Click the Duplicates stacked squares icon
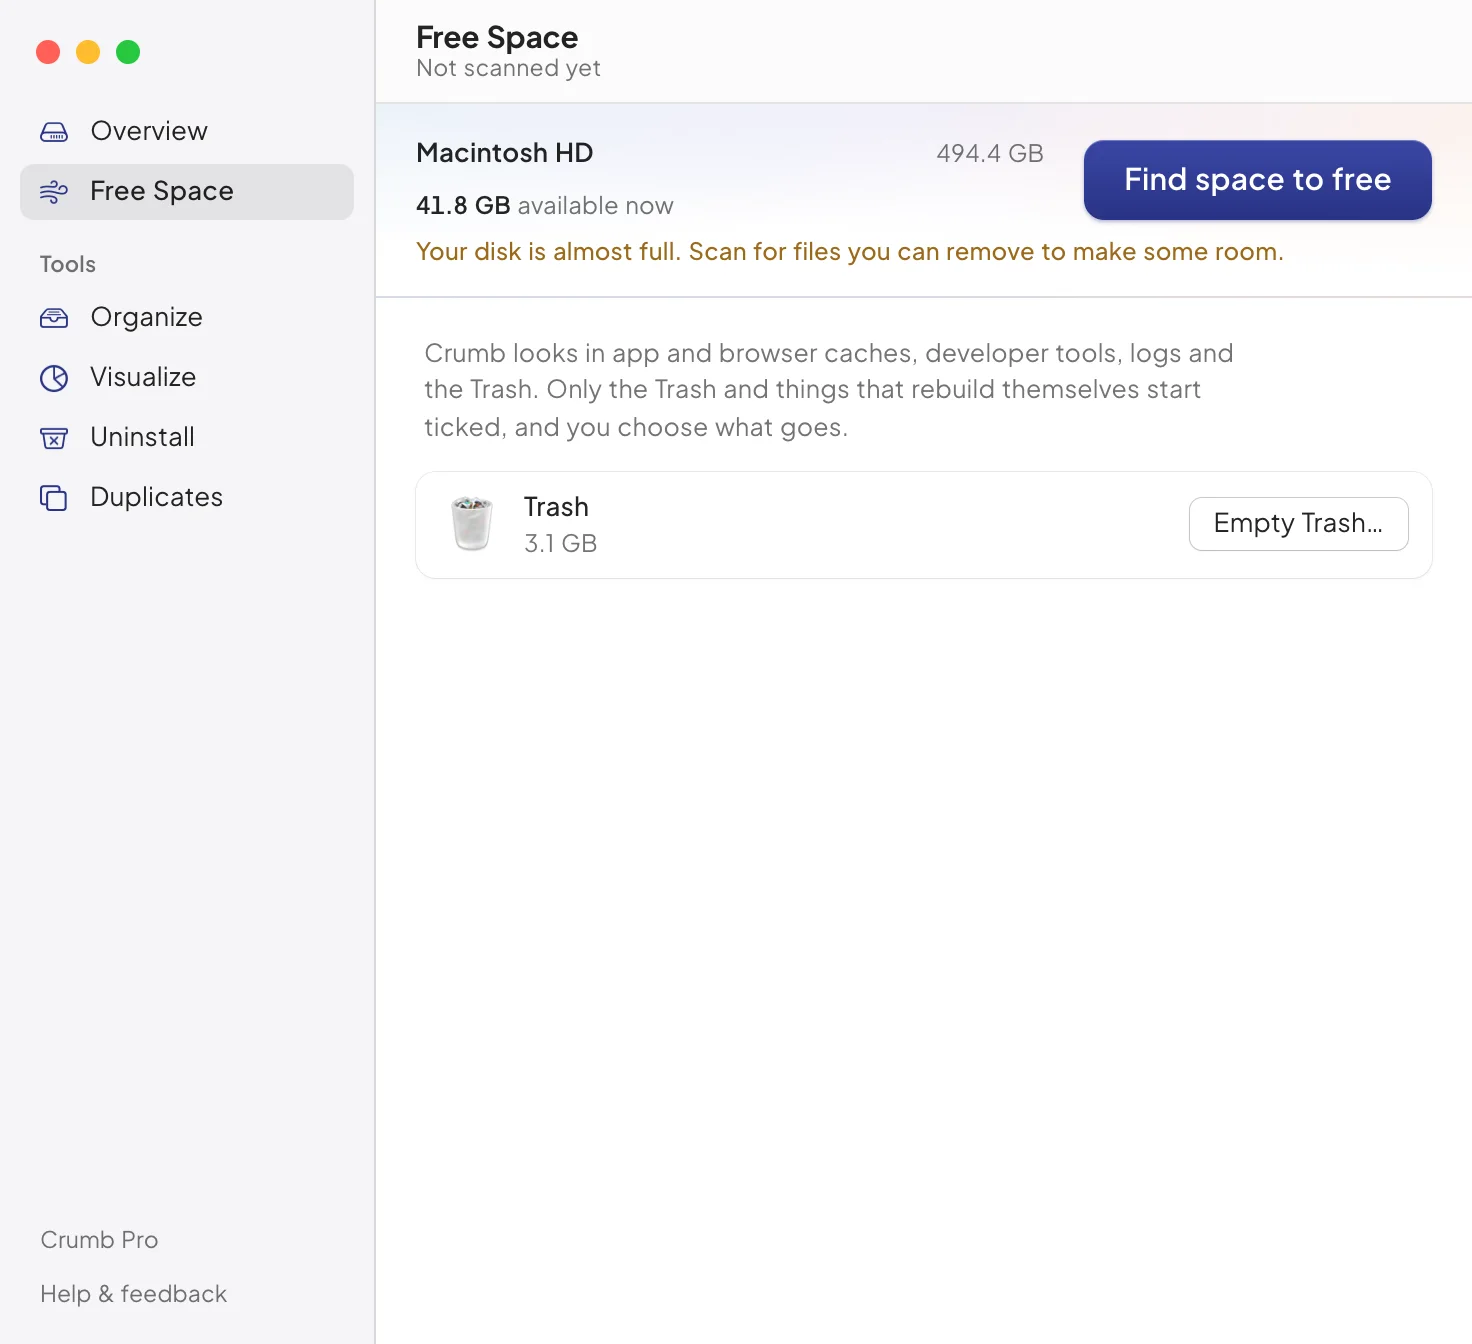This screenshot has width=1472, height=1344. tap(54, 498)
